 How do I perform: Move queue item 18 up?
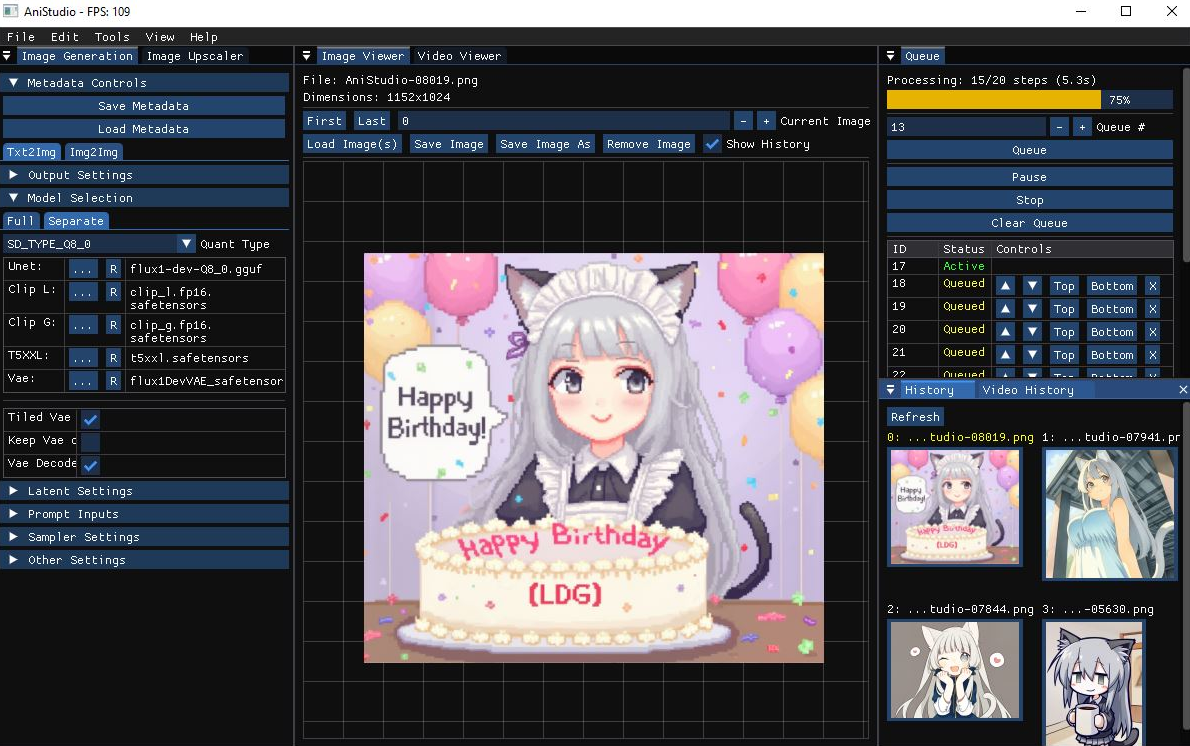tap(1006, 286)
